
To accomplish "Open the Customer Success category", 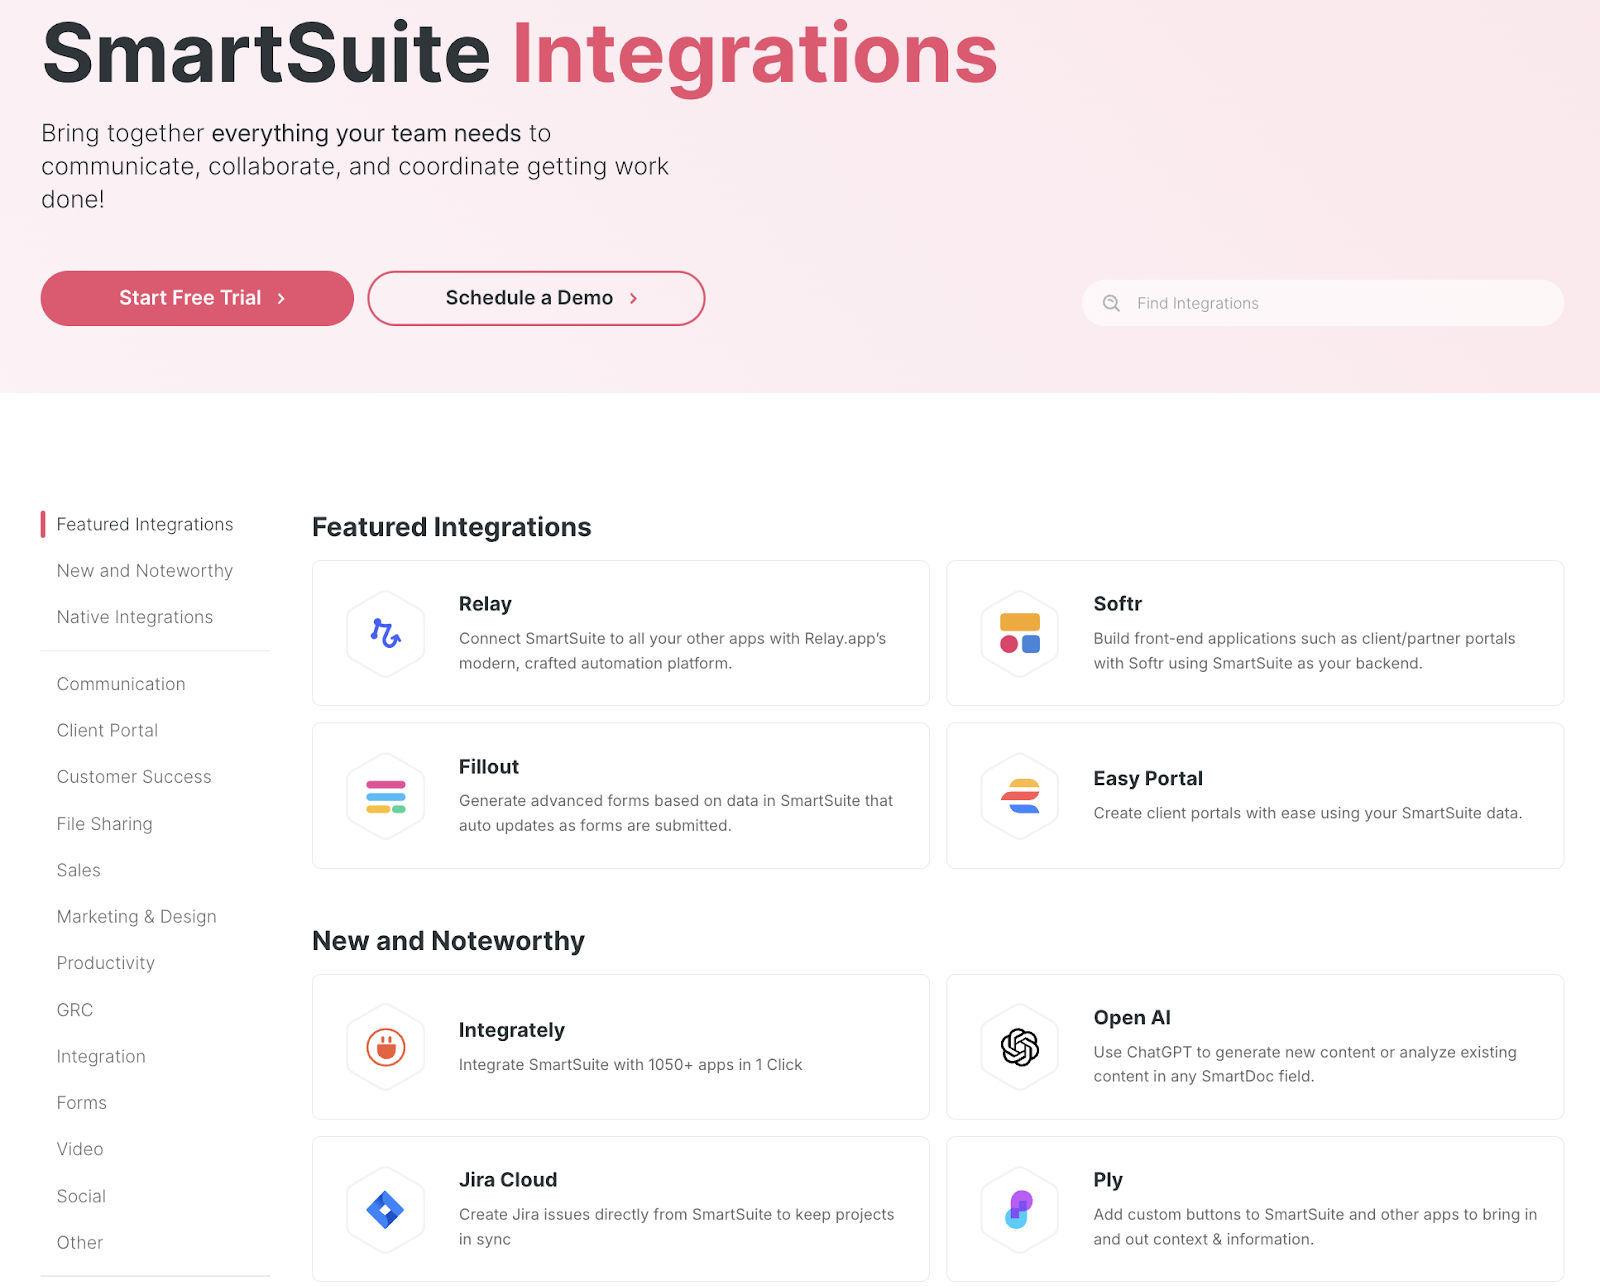I will [134, 777].
